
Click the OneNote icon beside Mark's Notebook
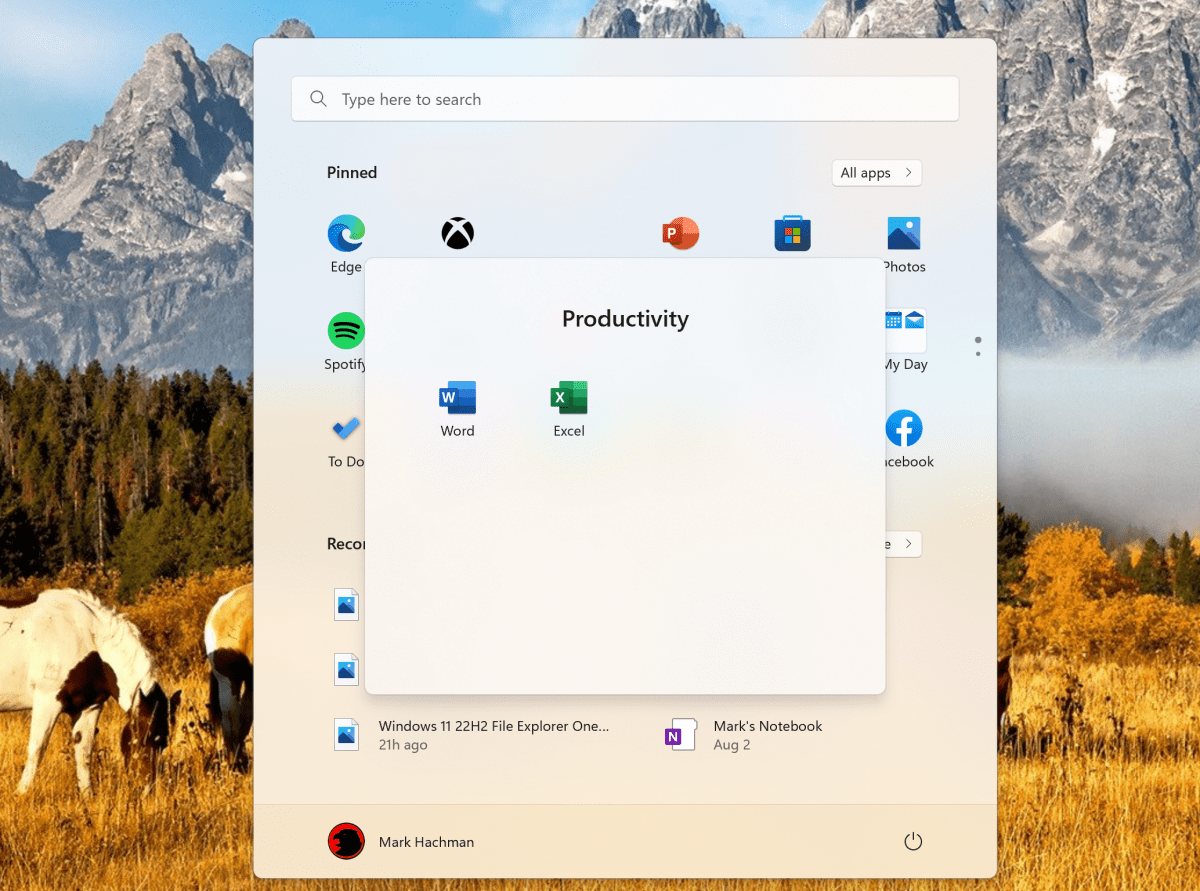coord(680,735)
